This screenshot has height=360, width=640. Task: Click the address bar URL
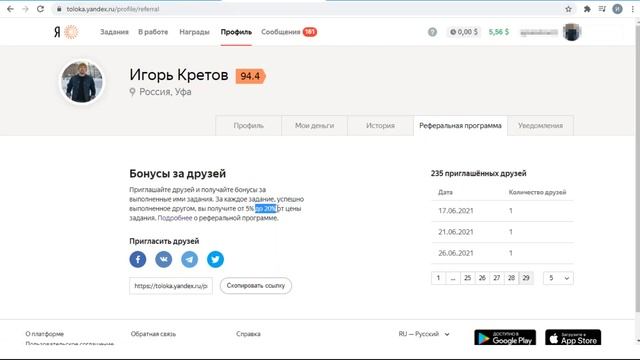(113, 9)
